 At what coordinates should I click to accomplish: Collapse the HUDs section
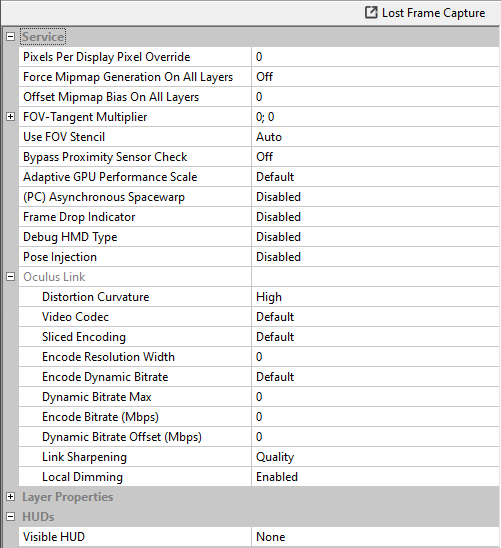[10, 517]
